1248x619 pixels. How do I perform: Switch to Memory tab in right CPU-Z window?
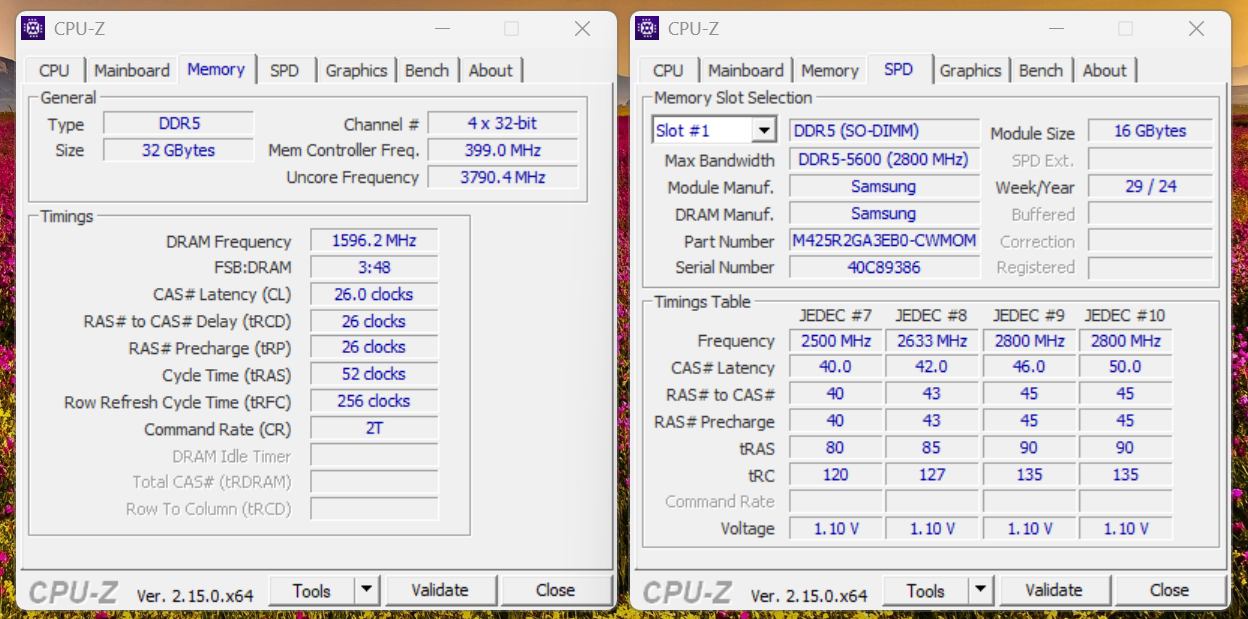coord(830,70)
